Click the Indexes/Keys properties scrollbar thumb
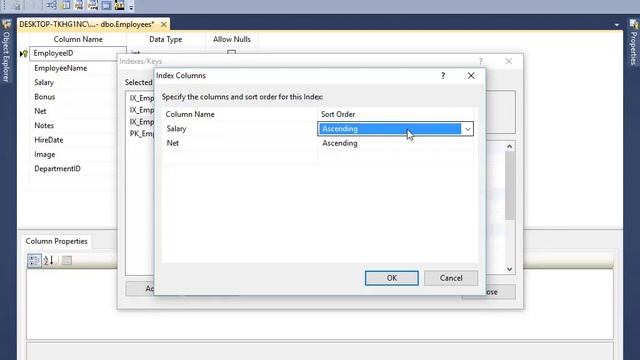The width and height of the screenshot is (640, 360). point(509,186)
